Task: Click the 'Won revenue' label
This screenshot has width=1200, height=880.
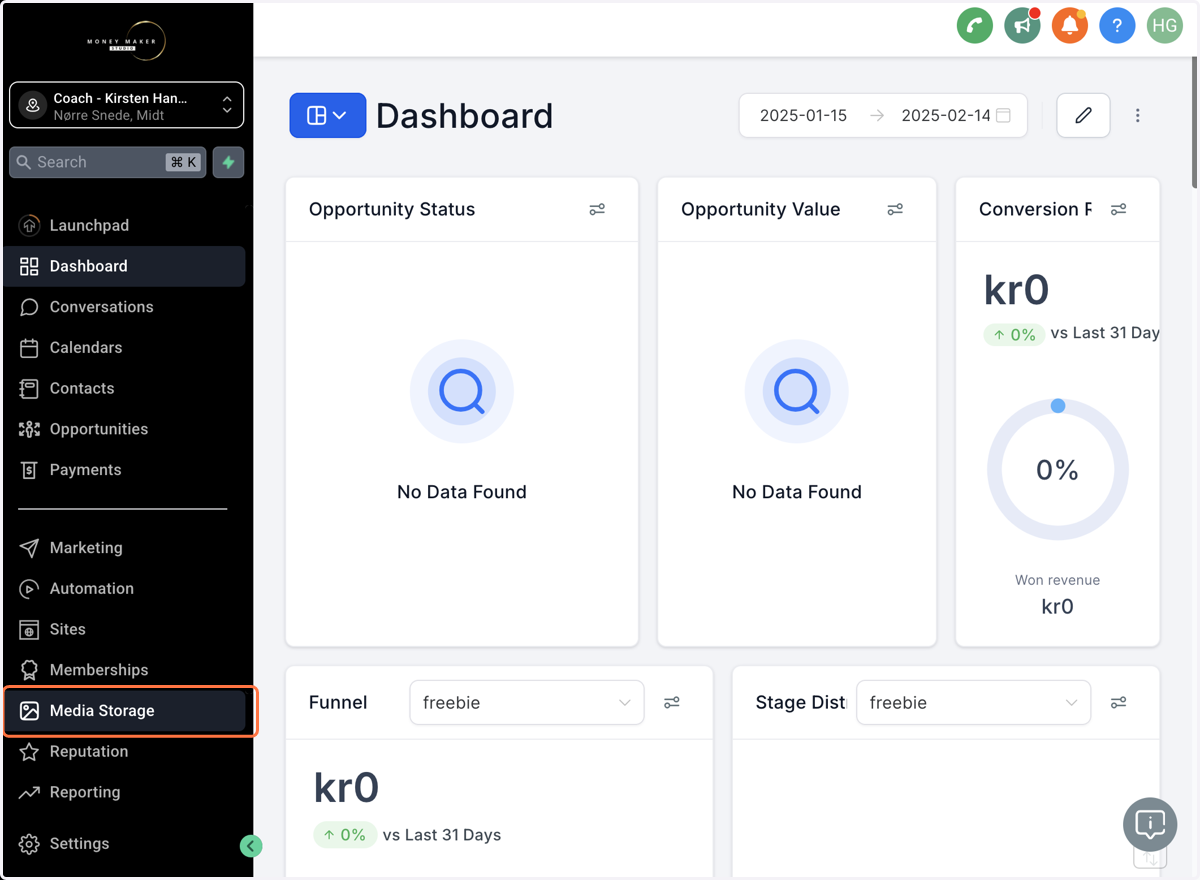Action: tap(1058, 580)
